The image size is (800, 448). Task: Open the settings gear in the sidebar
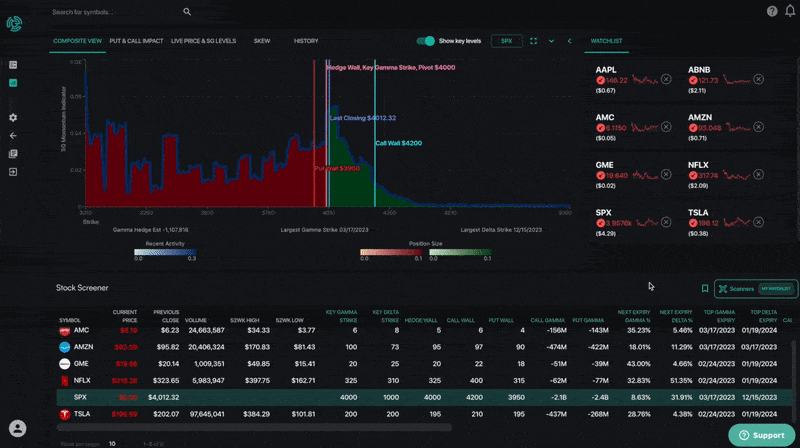(13, 117)
